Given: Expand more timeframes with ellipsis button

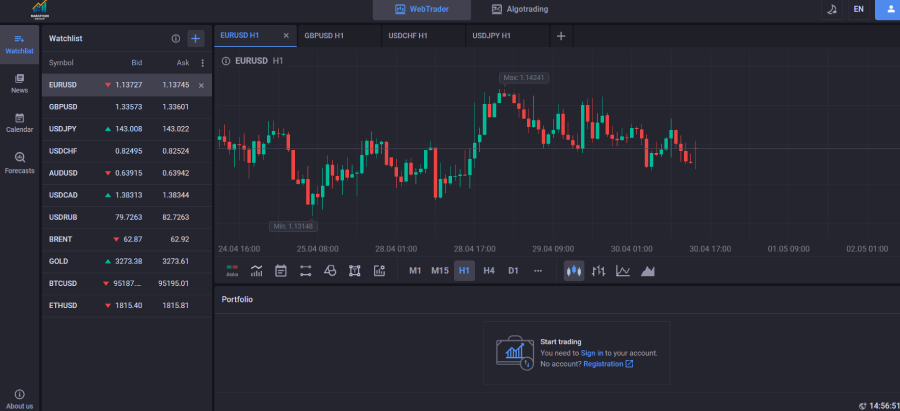Looking at the screenshot, I should [538, 270].
